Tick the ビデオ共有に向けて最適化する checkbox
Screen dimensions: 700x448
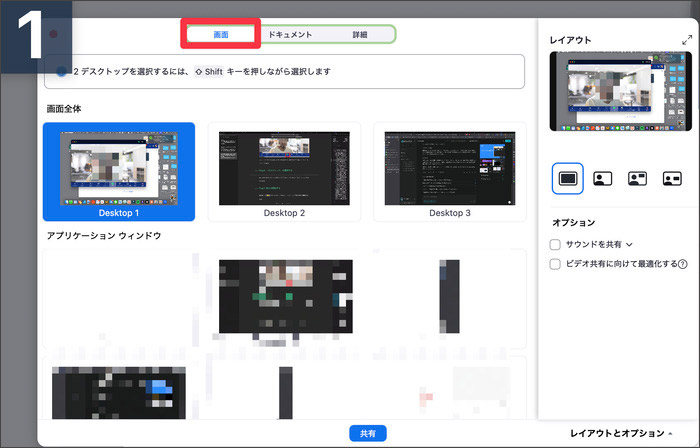click(555, 264)
